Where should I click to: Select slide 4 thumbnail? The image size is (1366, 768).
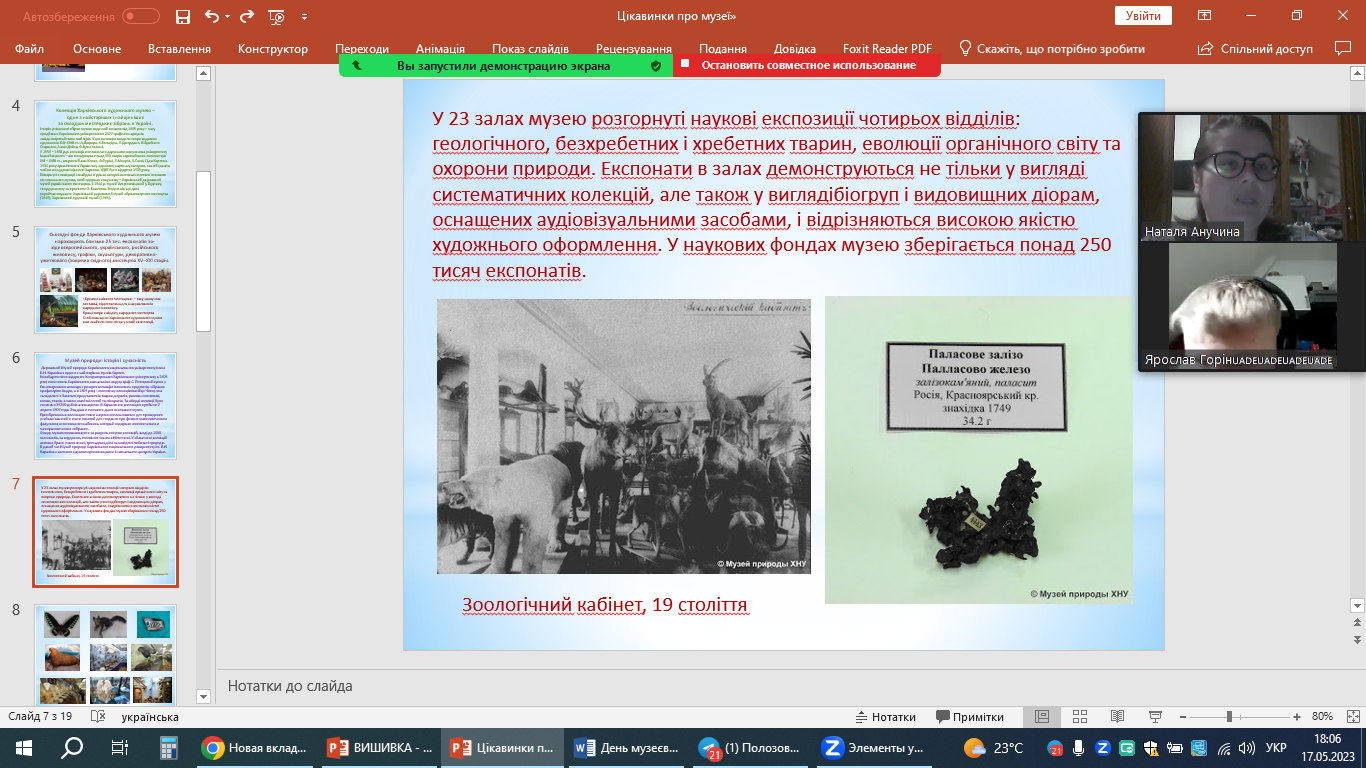coord(106,154)
